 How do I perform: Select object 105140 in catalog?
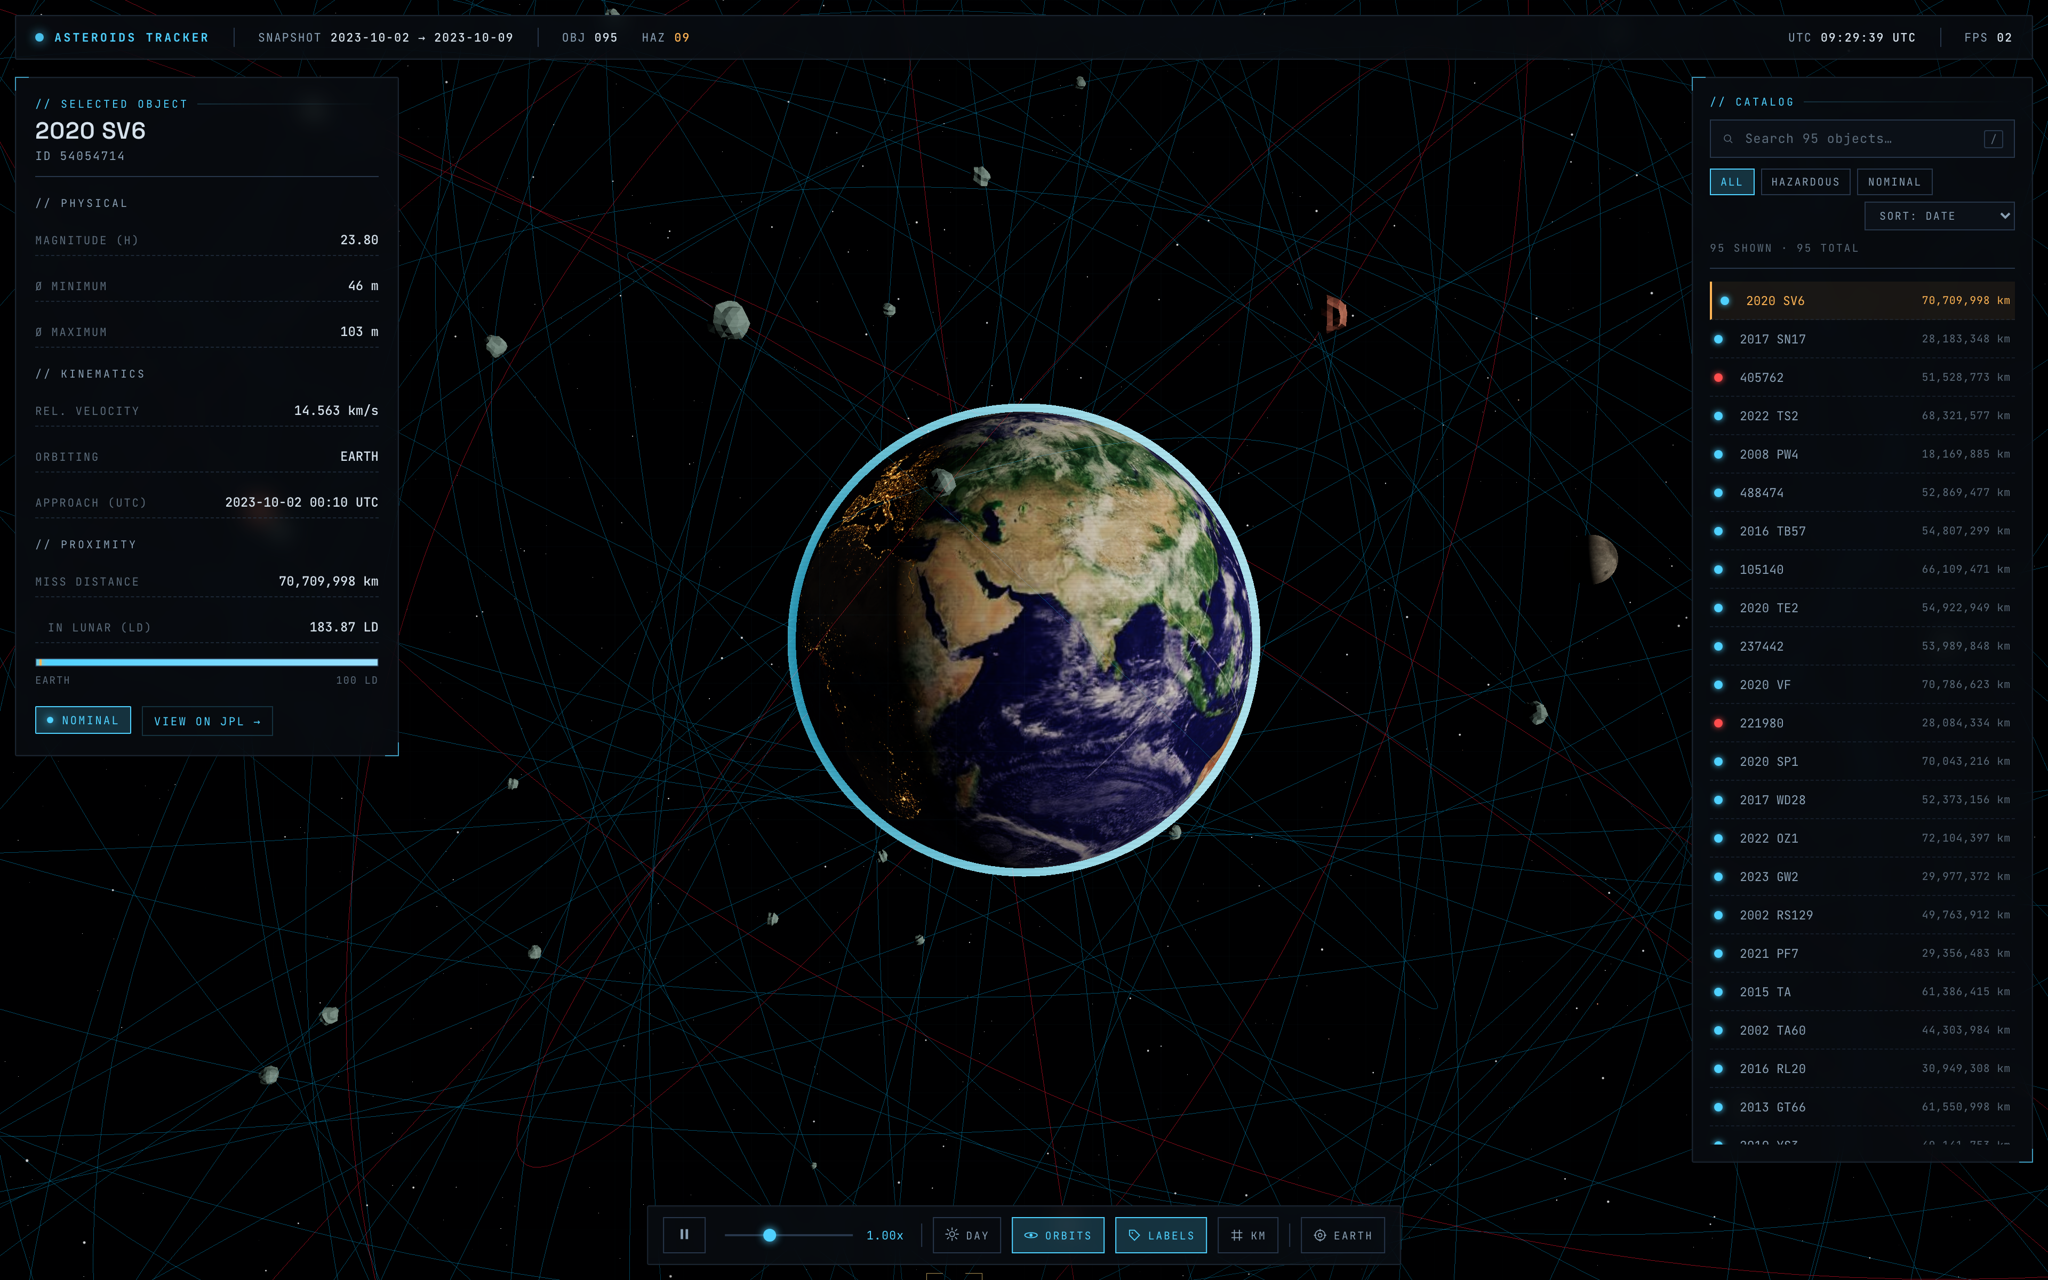point(1862,570)
